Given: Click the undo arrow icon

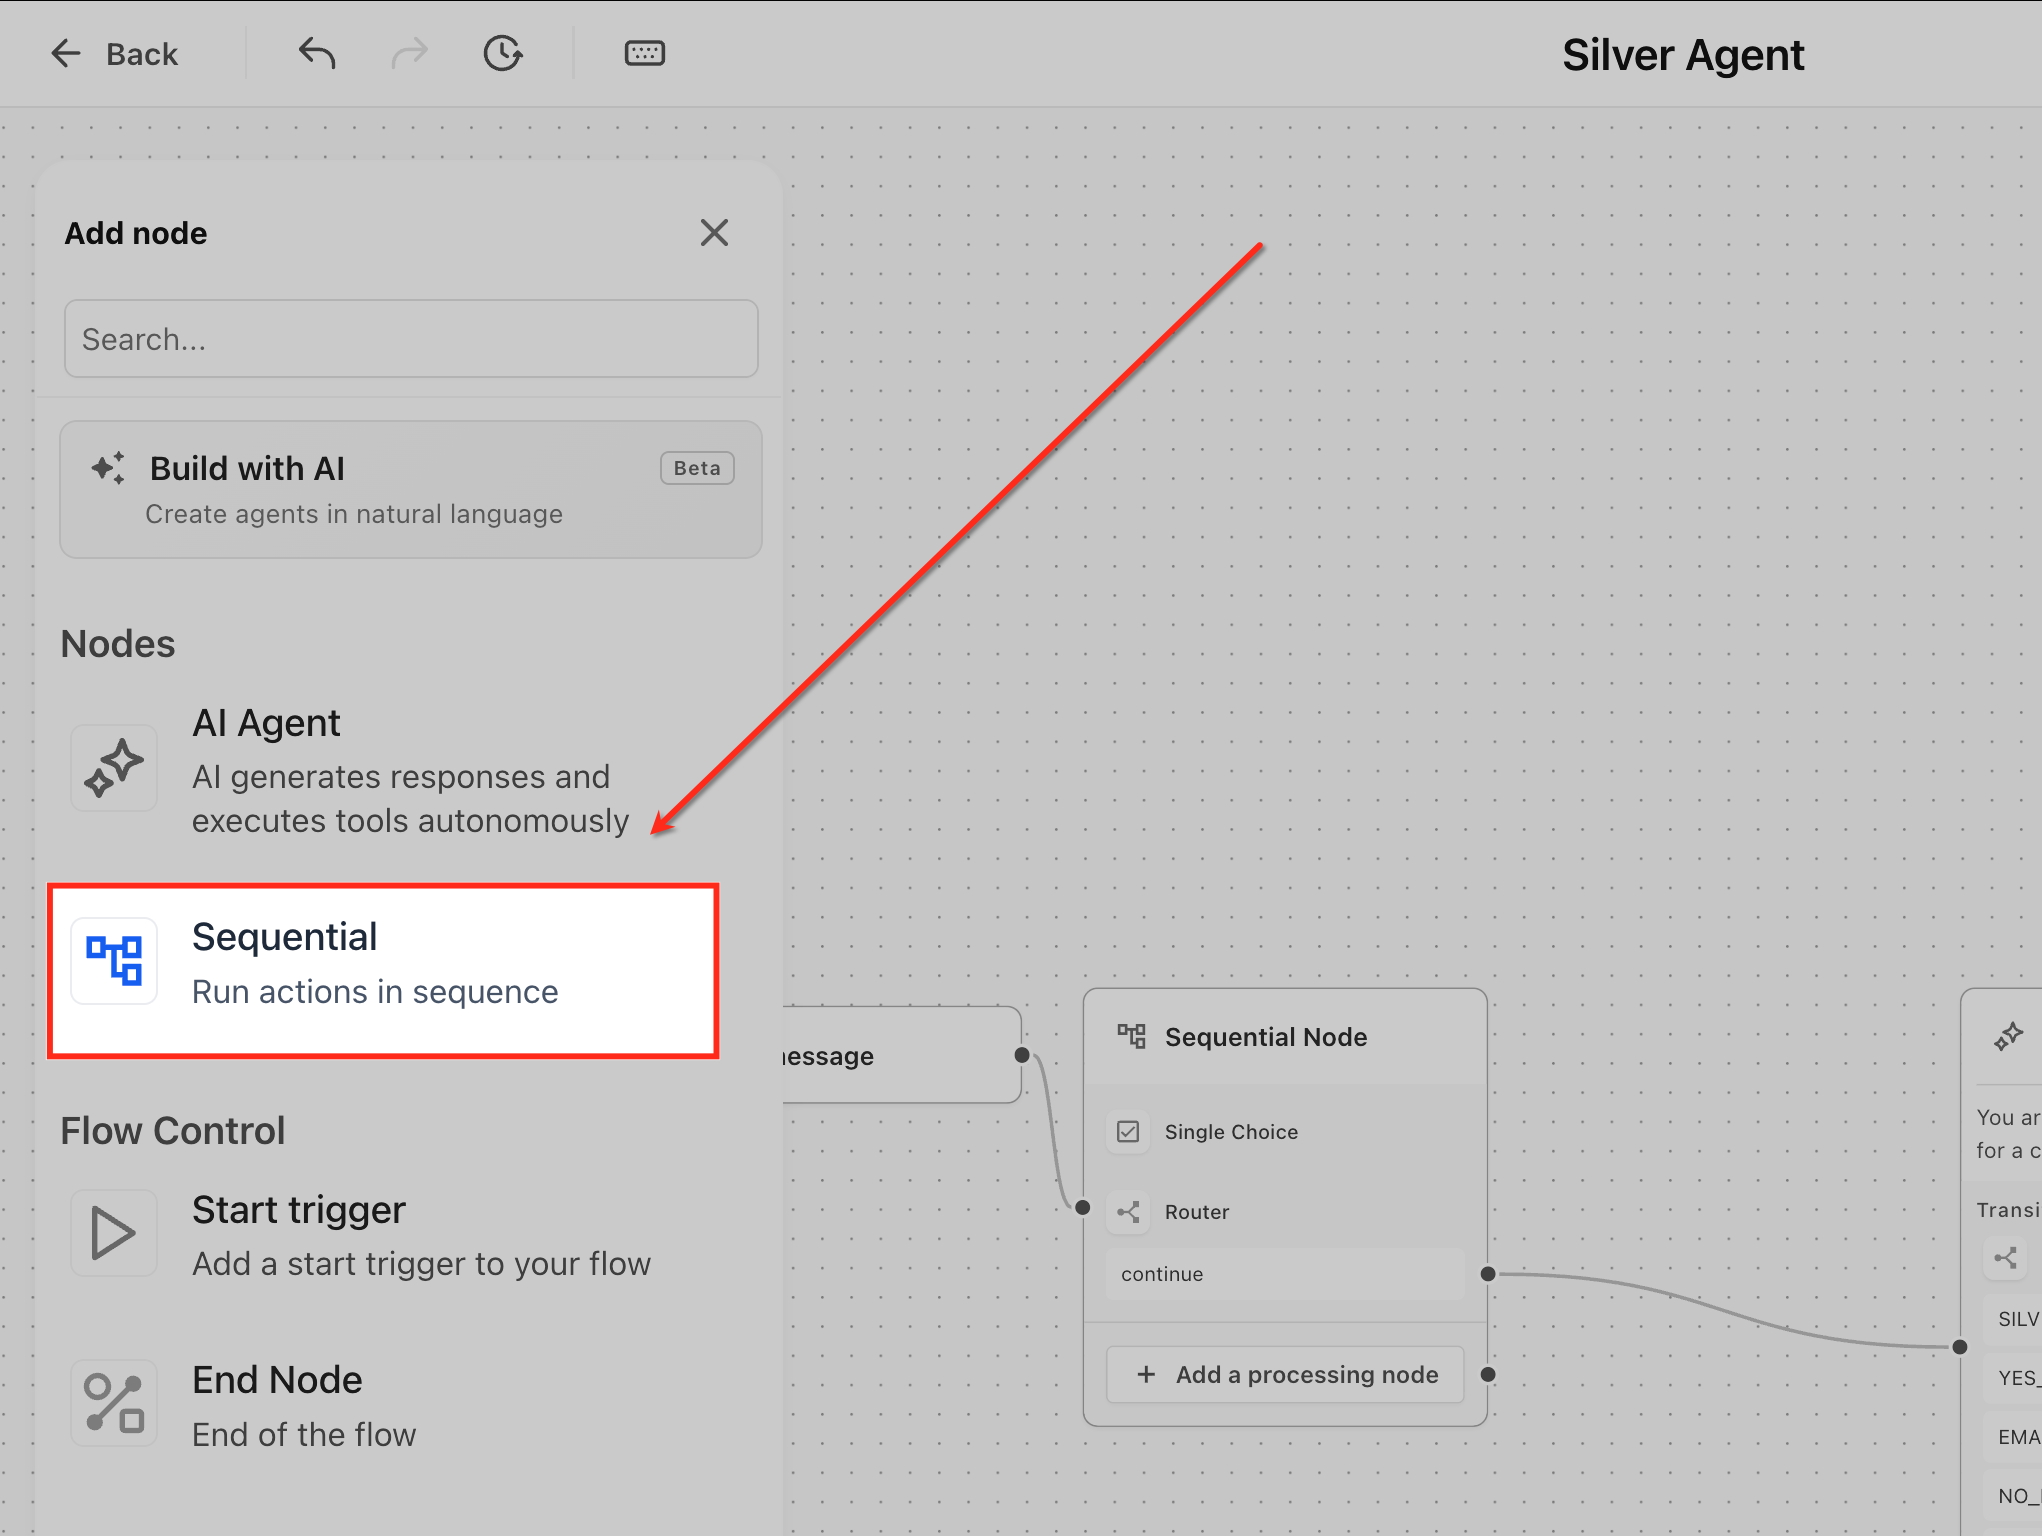Looking at the screenshot, I should pos(316,53).
